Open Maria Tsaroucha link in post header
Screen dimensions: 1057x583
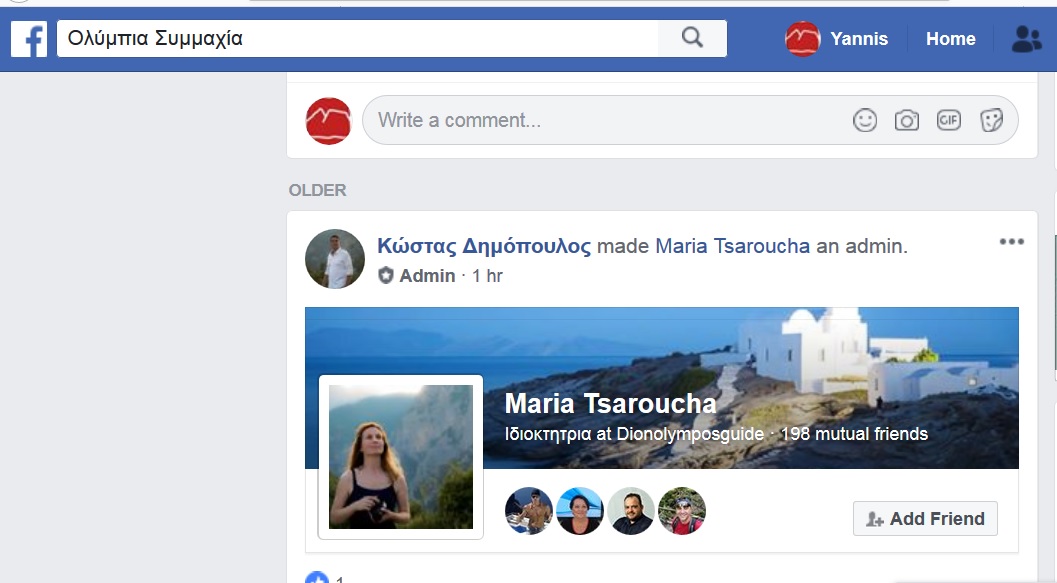coord(732,246)
